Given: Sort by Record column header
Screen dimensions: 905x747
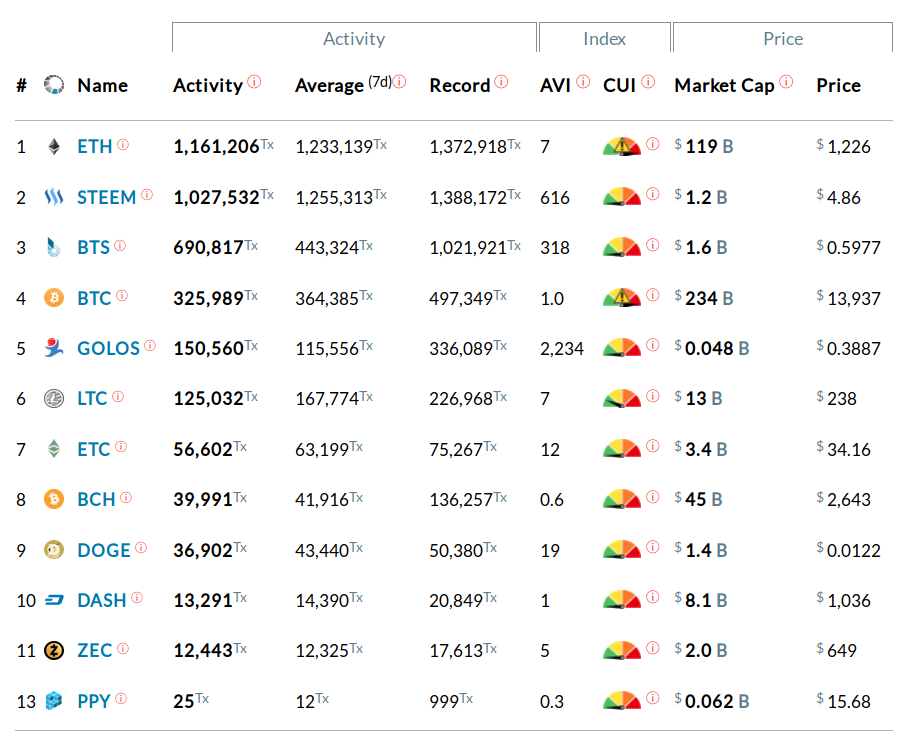Looking at the screenshot, I should [460, 86].
